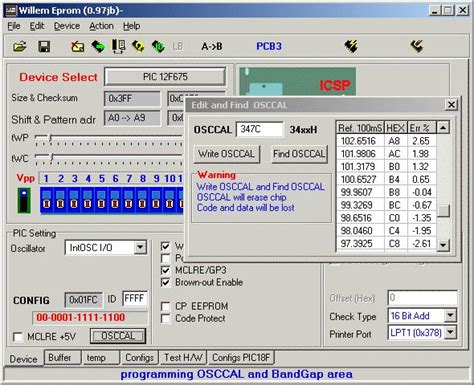Open the Help menu
The height and width of the screenshot is (385, 474).
131,26
